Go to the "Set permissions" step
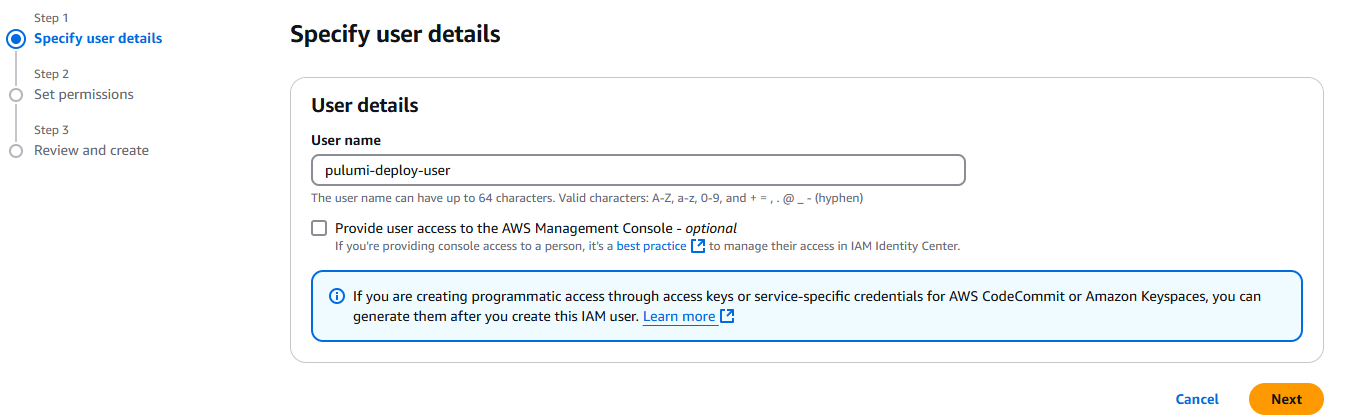The height and width of the screenshot is (418, 1348). pyautogui.click(x=84, y=94)
